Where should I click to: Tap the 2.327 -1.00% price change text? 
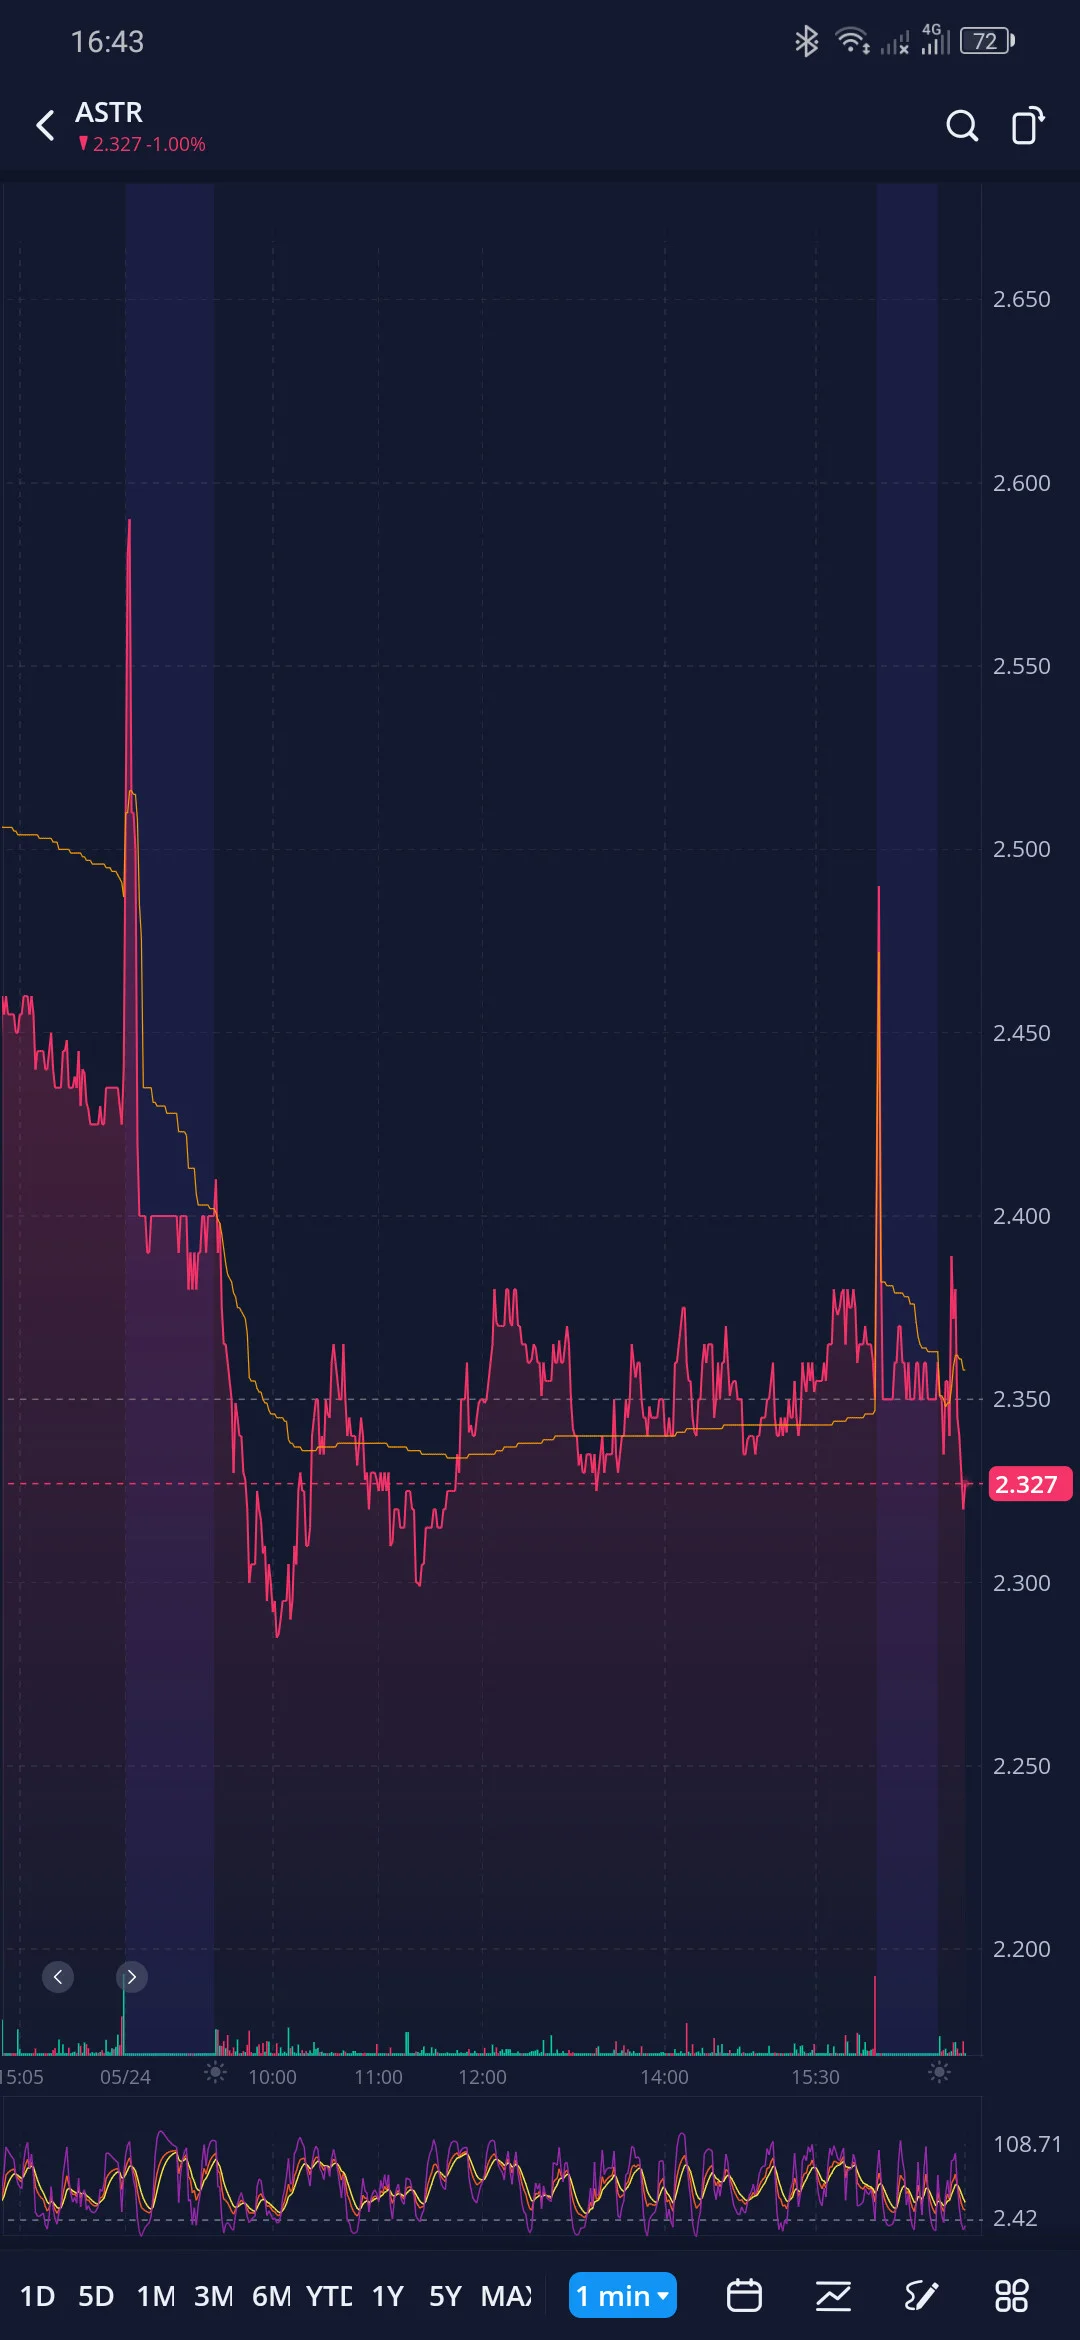(x=142, y=144)
